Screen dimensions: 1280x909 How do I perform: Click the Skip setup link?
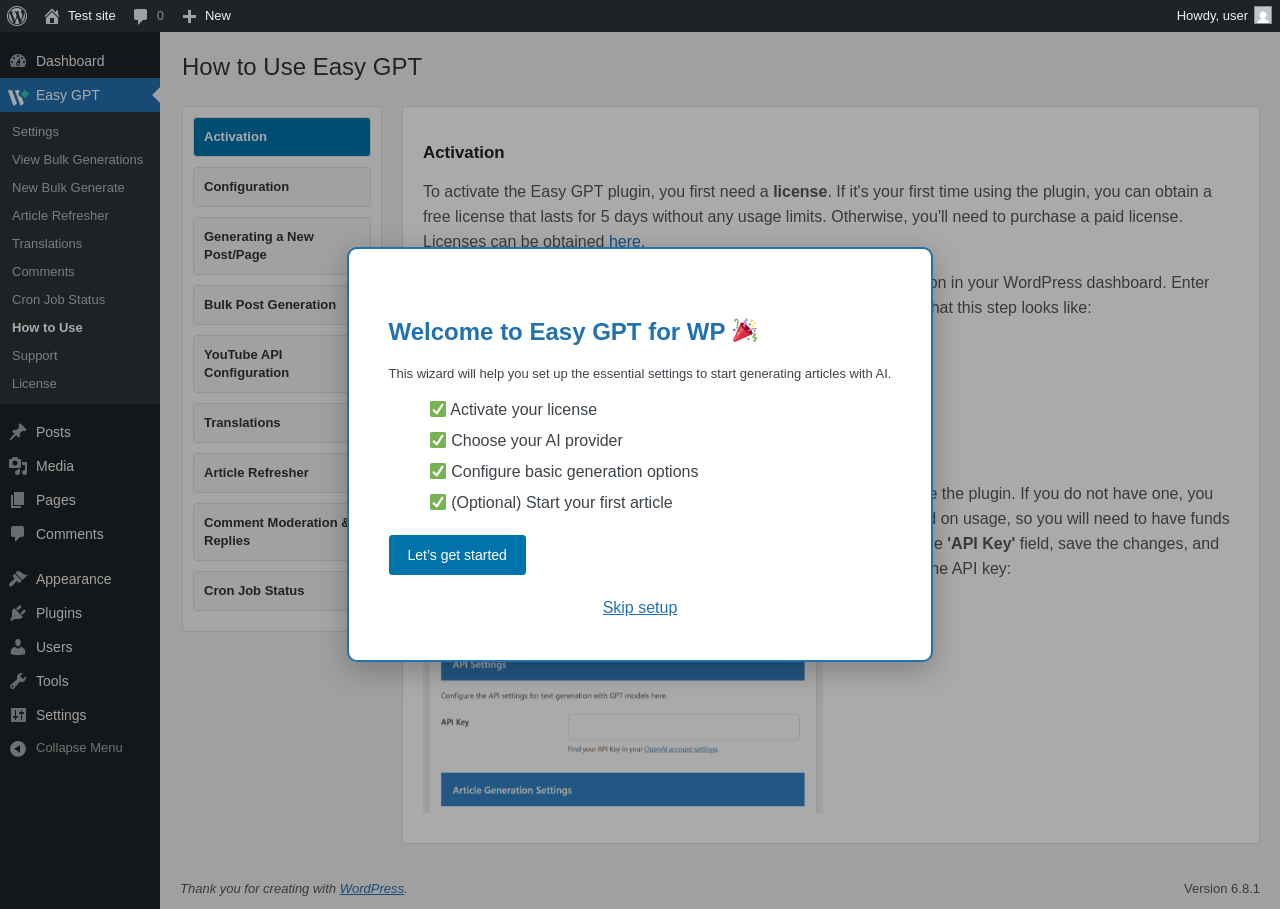[640, 608]
